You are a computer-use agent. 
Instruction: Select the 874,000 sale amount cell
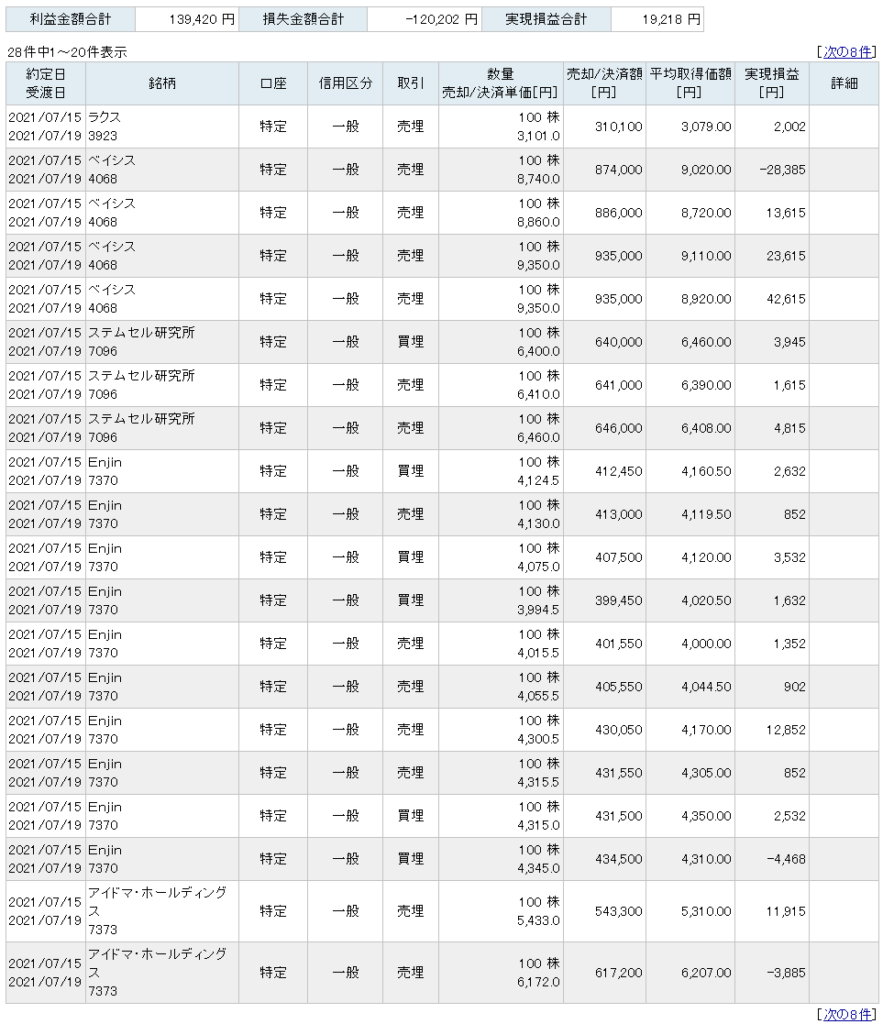tap(604, 170)
